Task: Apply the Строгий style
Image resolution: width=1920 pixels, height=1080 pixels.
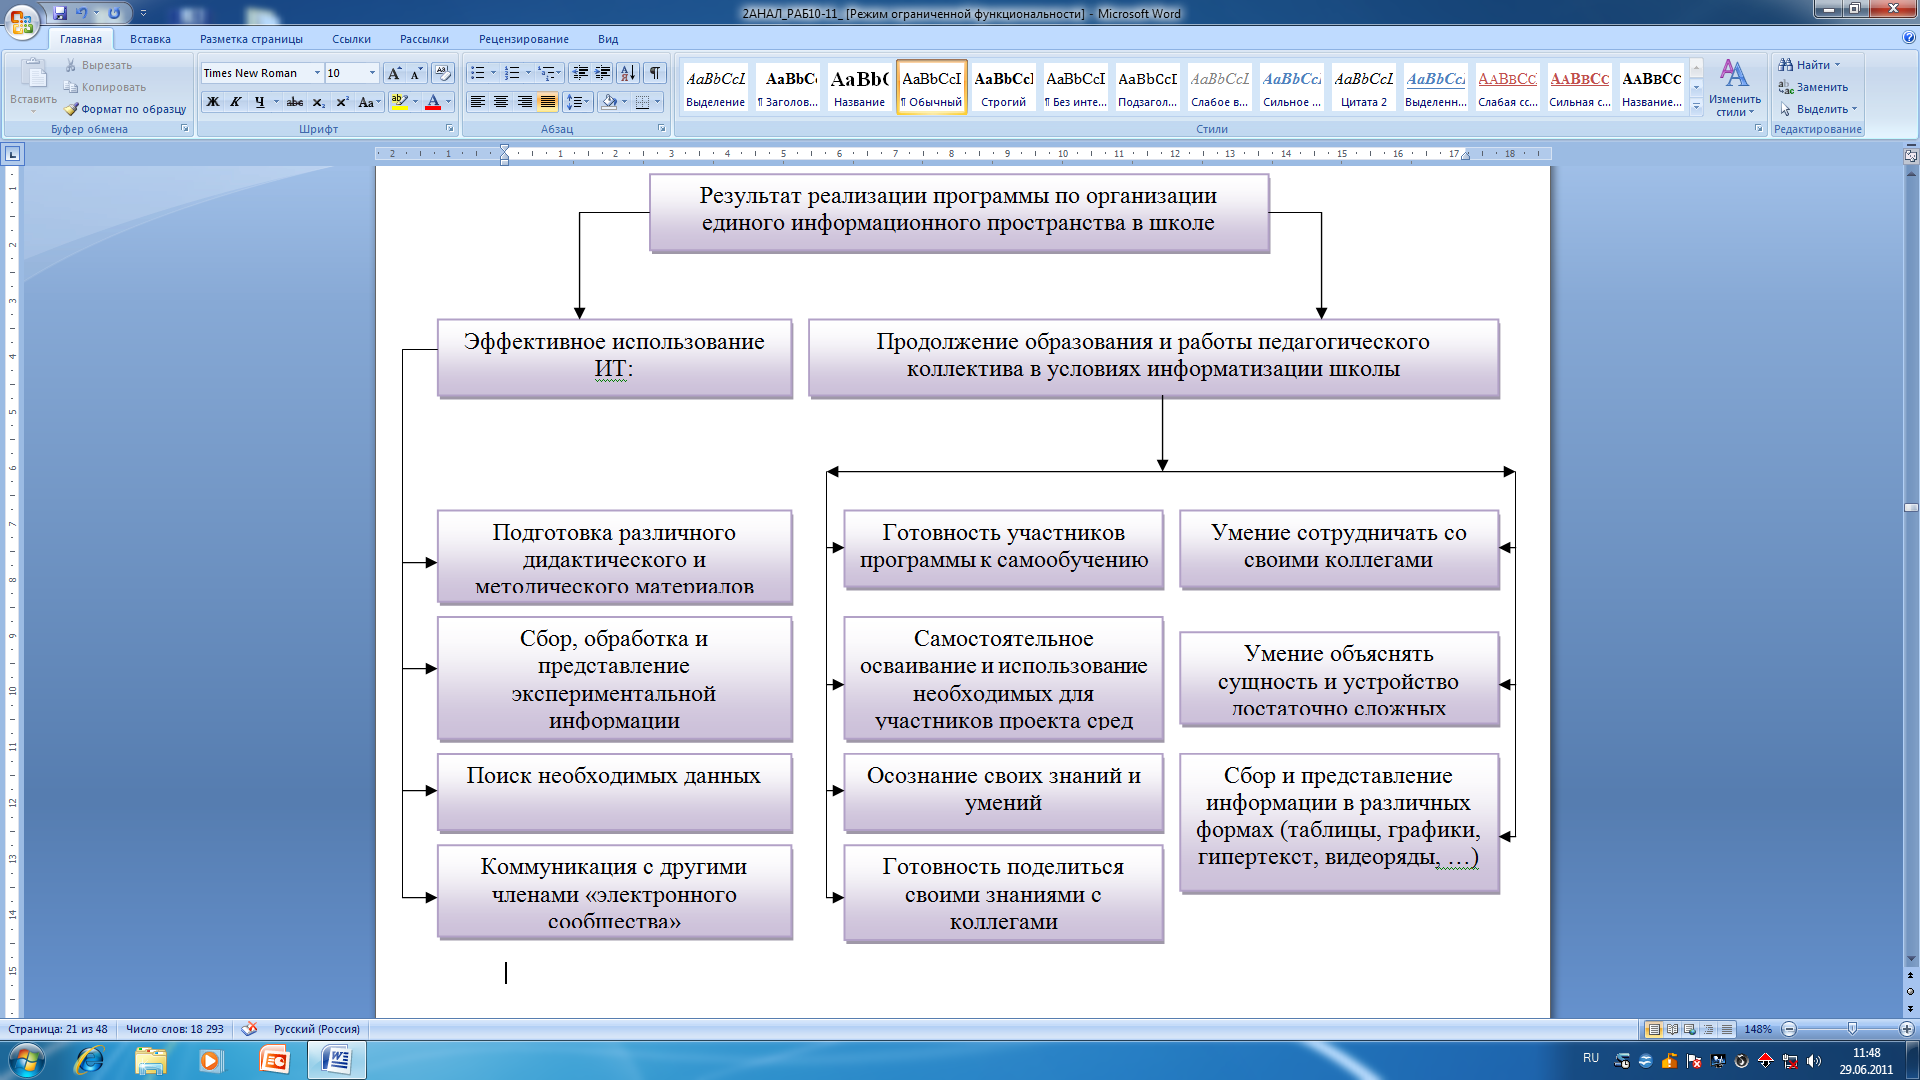Action: coord(1003,87)
